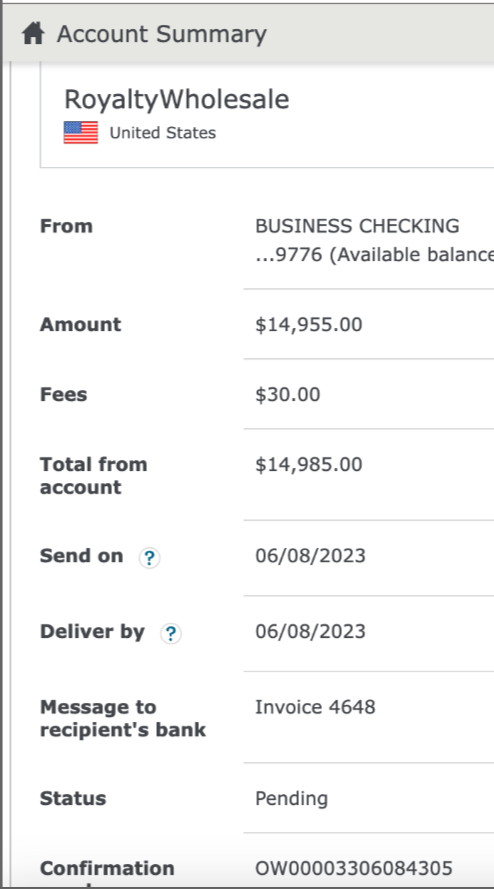Click the $14,985.00 total from account
The height and width of the screenshot is (889, 494).
(309, 465)
